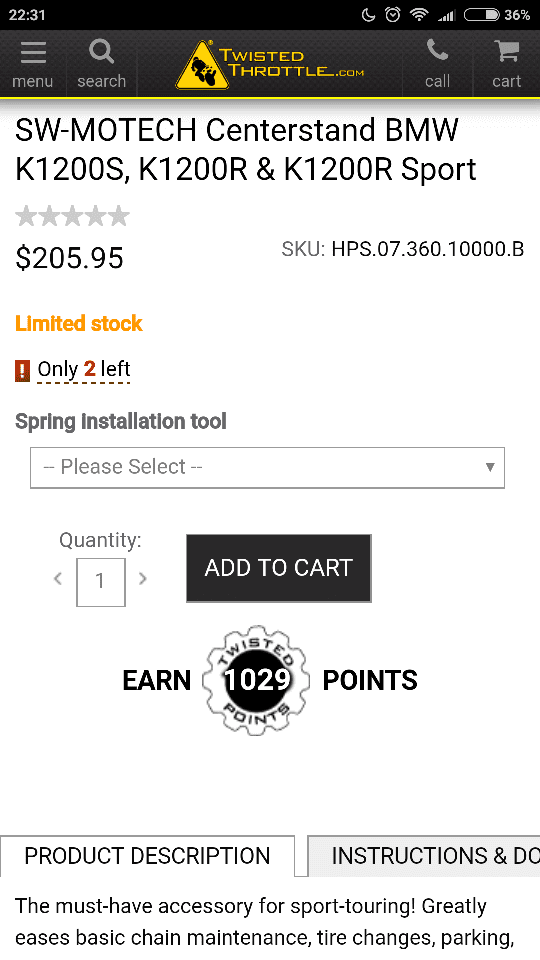The image size is (540, 960).
Task: Tap the alarm clock status icon
Action: (x=392, y=15)
